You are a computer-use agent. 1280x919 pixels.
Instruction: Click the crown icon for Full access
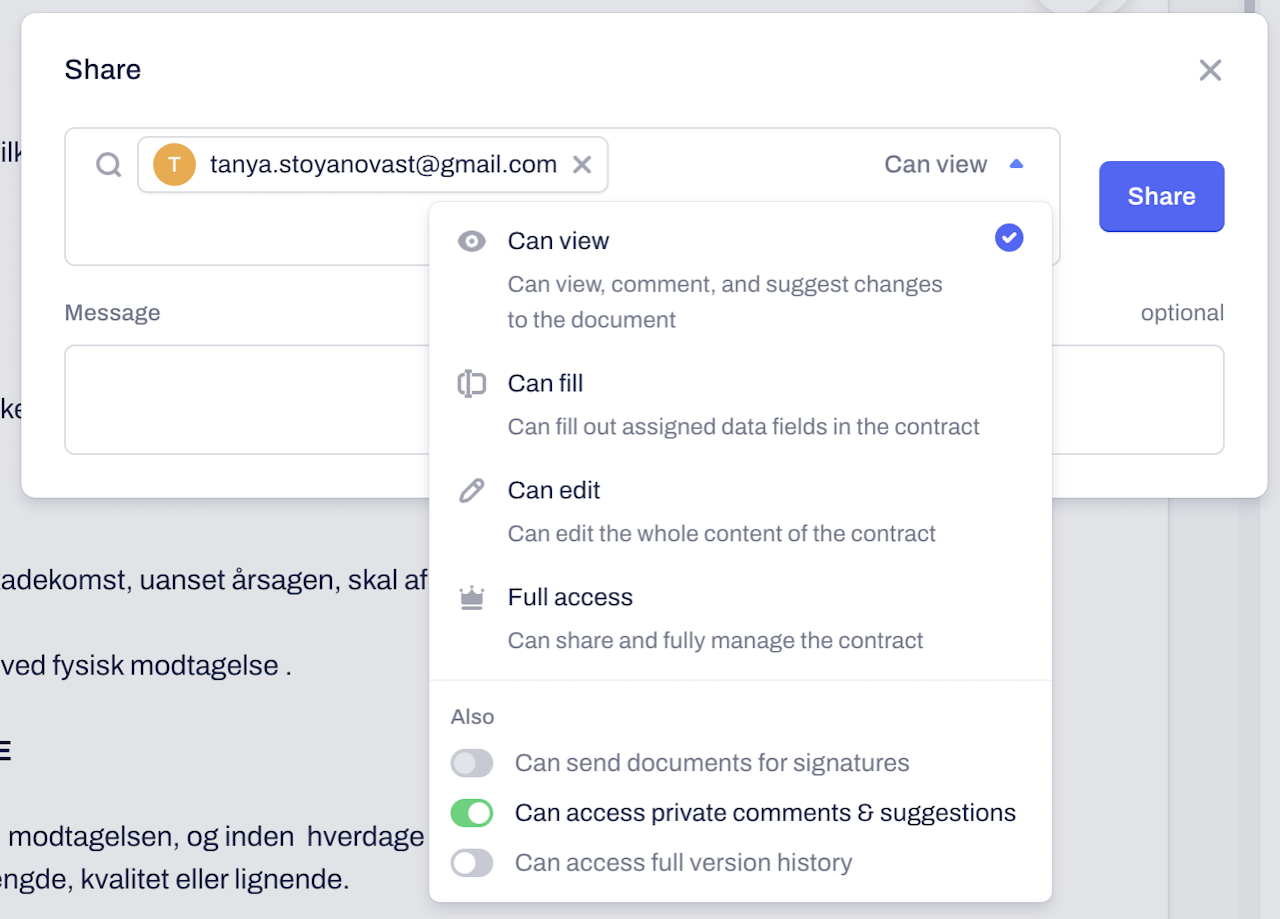click(x=471, y=598)
